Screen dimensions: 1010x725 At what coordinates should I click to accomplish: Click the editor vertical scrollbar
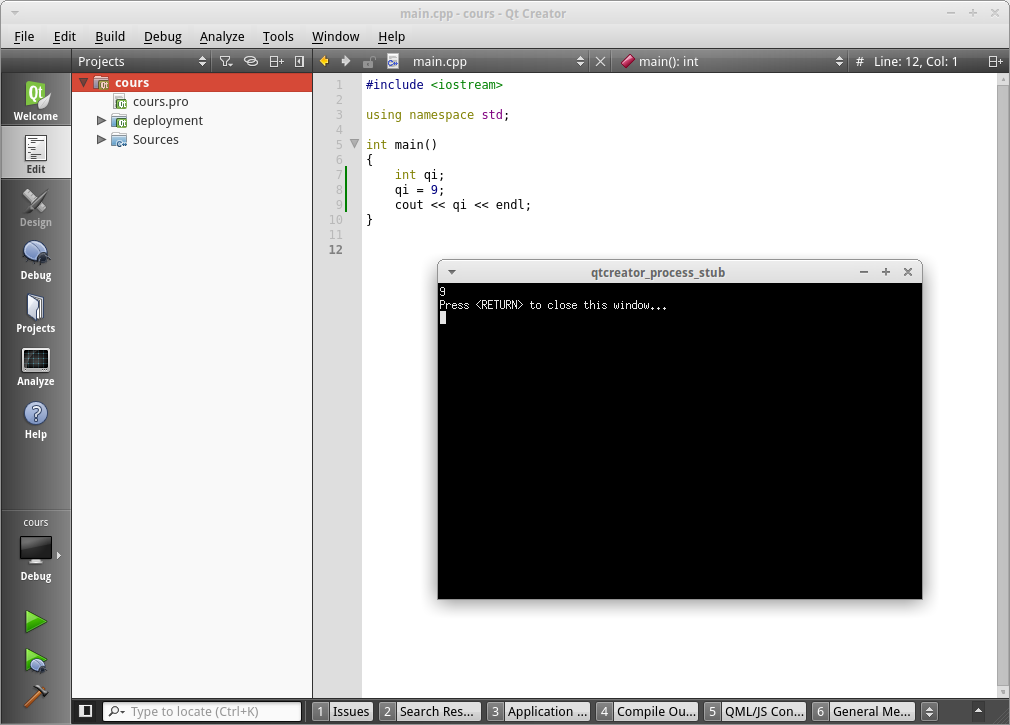(x=1002, y=385)
